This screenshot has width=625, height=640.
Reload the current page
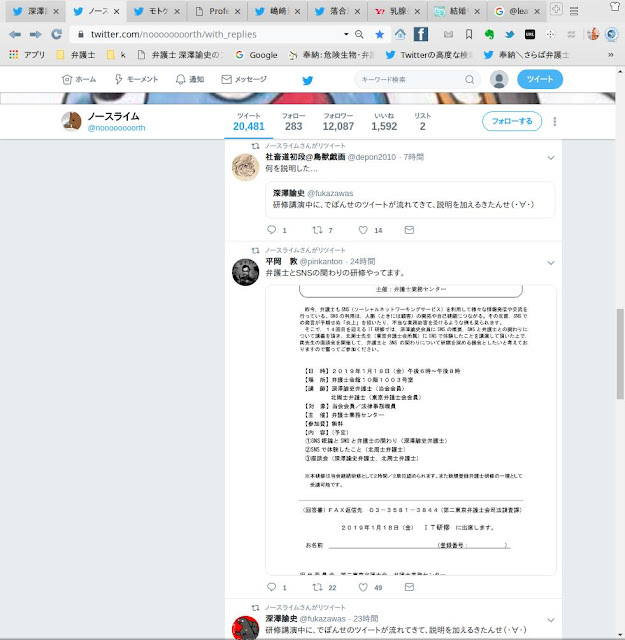tap(56, 34)
